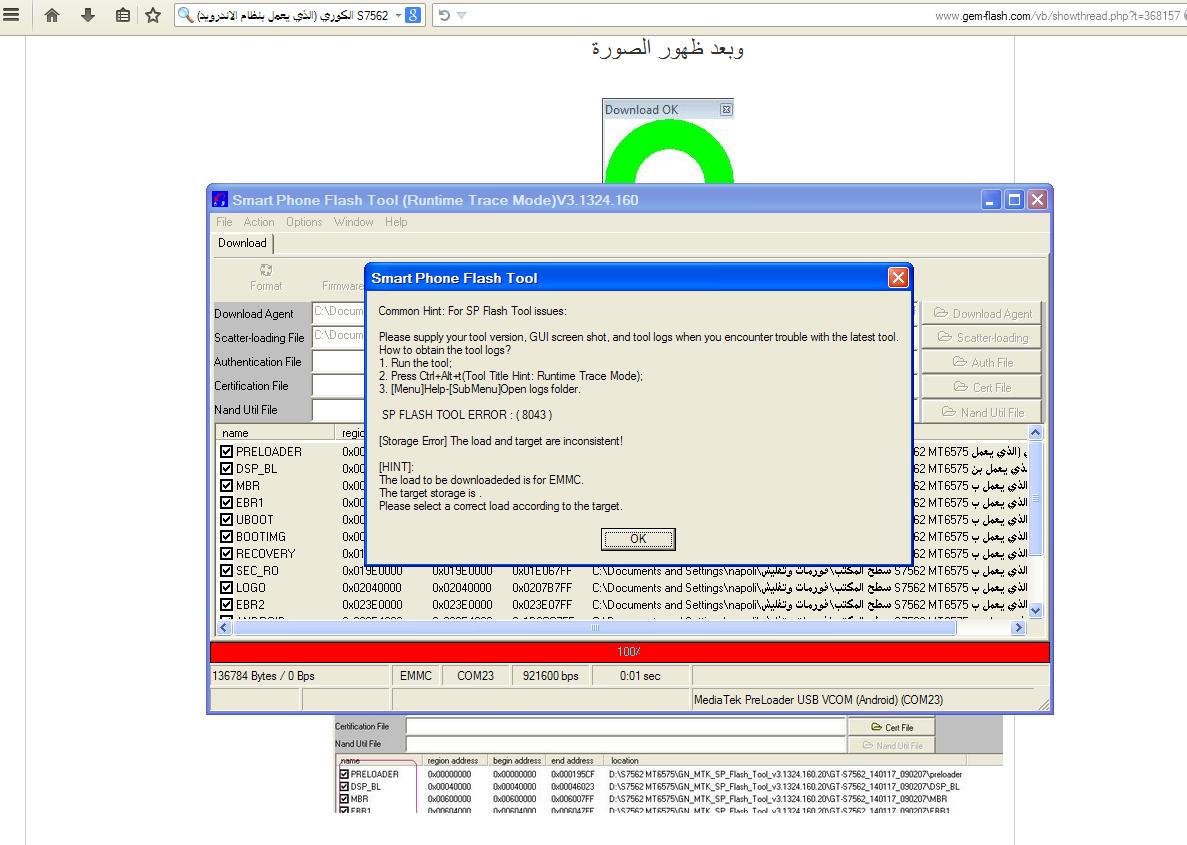
Task: Open search engine dropdown arrow
Action: tap(398, 15)
